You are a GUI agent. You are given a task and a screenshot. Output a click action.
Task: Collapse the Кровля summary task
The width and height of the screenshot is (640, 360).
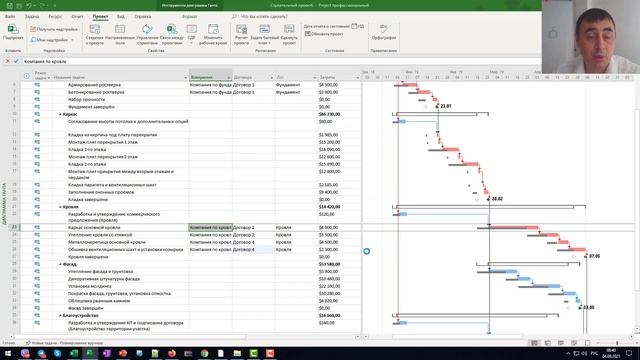(x=60, y=207)
